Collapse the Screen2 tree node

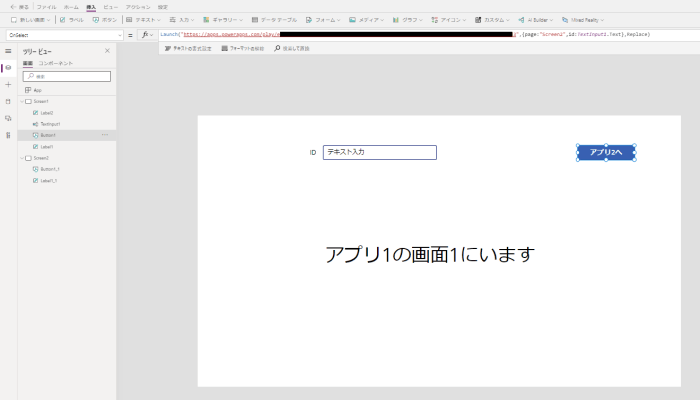coord(22,158)
